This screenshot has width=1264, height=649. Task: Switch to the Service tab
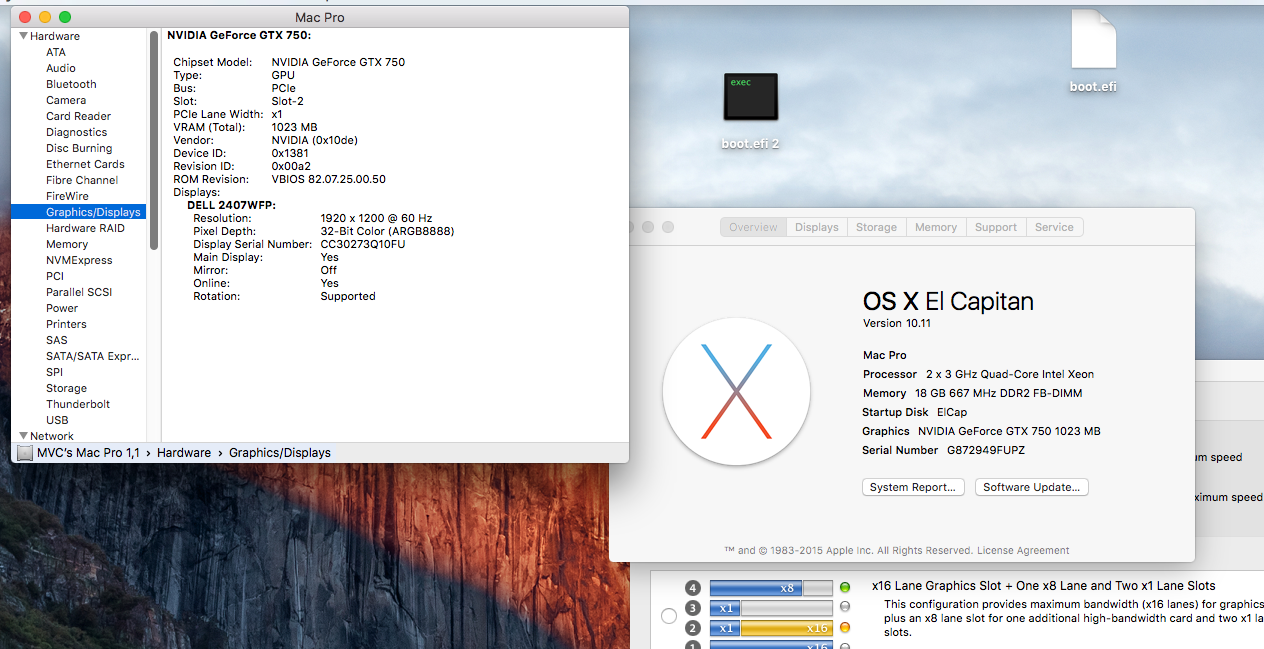tap(1054, 227)
